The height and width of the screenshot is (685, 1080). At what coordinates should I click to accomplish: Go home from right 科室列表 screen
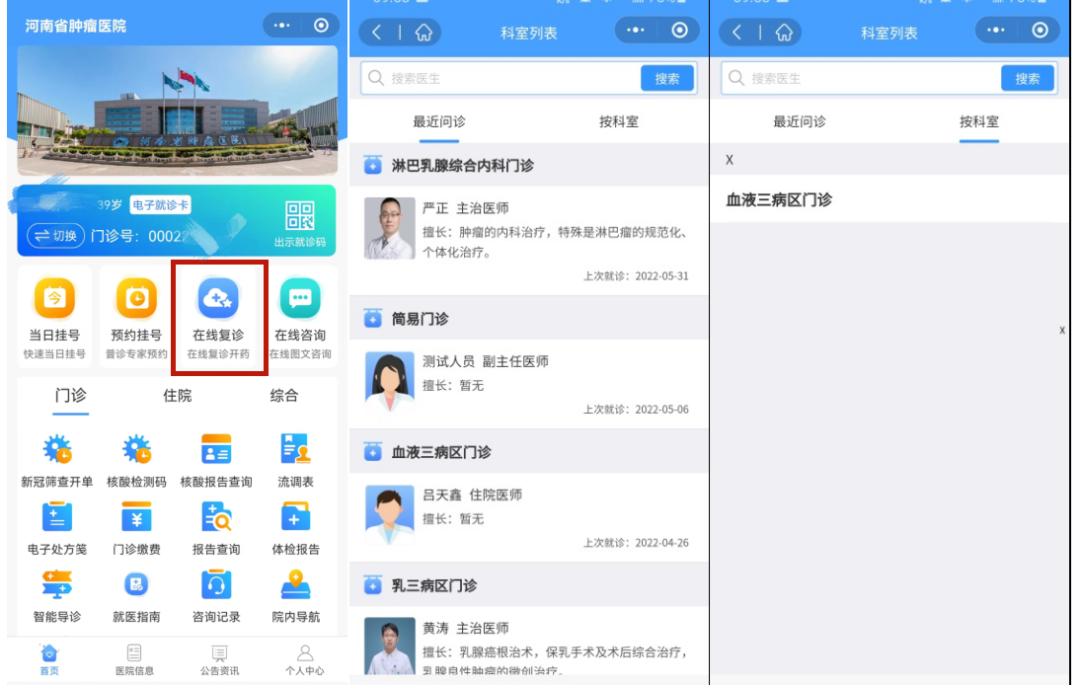(x=784, y=32)
